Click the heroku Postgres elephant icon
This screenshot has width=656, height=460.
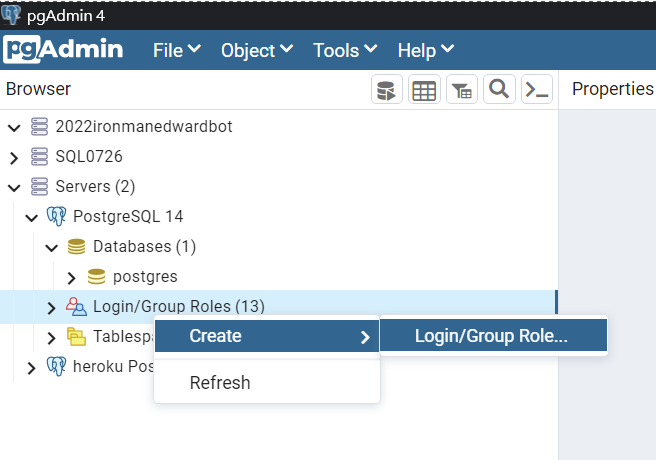pyautogui.click(x=56, y=366)
